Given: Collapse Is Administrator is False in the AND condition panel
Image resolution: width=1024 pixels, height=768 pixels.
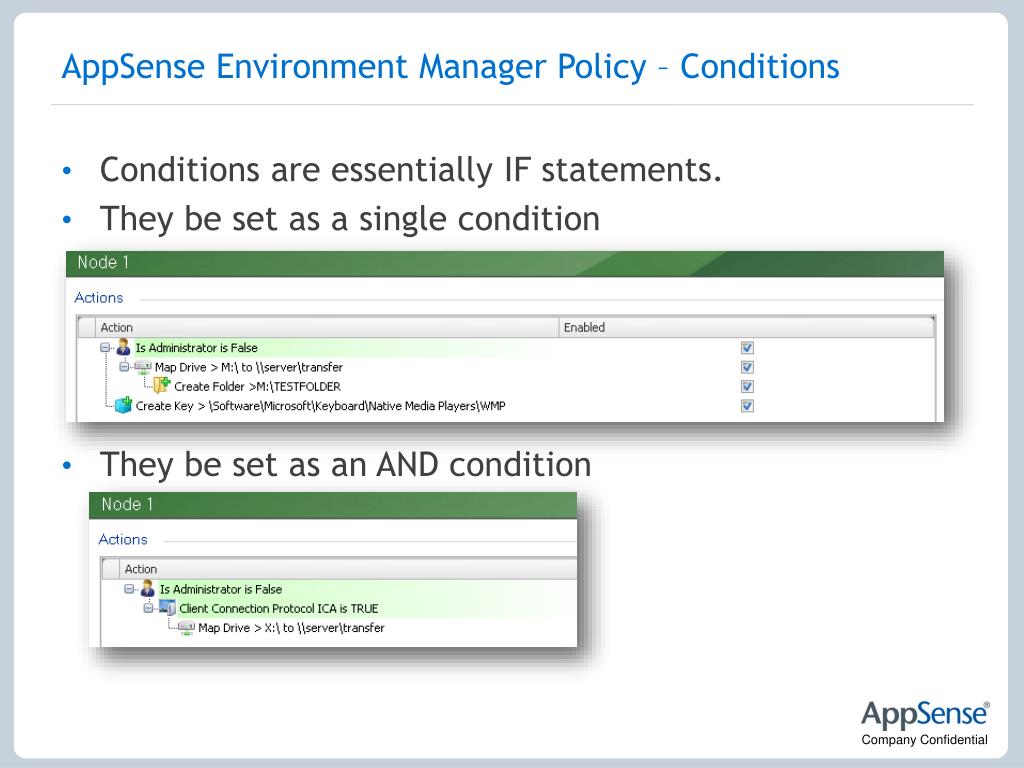Looking at the screenshot, I should [129, 588].
